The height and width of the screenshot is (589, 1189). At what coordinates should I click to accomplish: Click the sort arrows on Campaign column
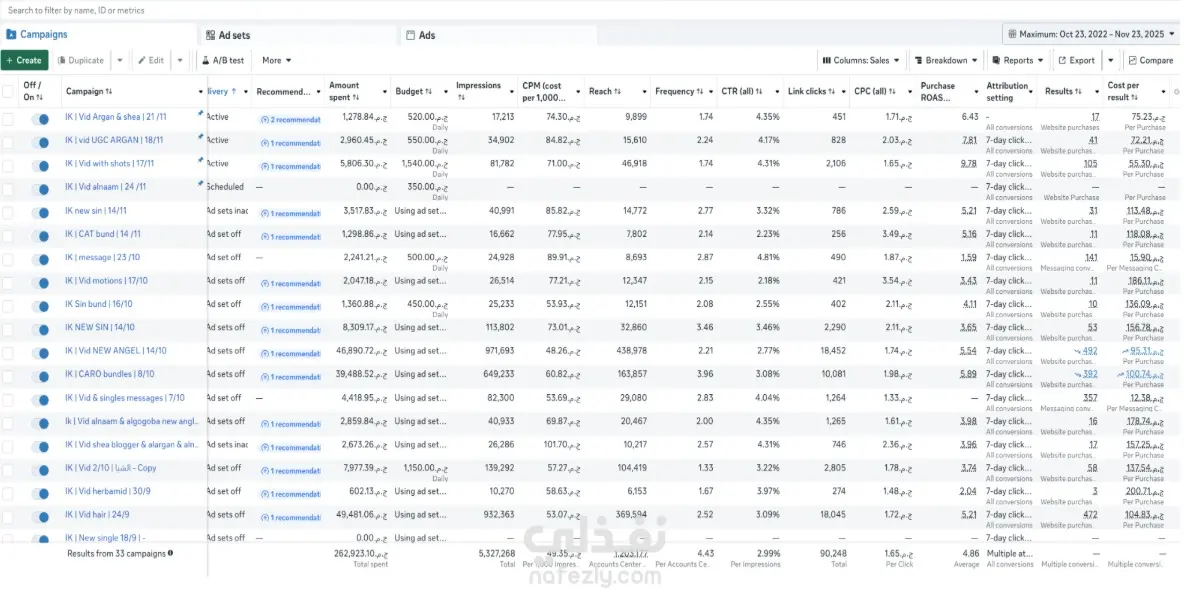(x=109, y=92)
